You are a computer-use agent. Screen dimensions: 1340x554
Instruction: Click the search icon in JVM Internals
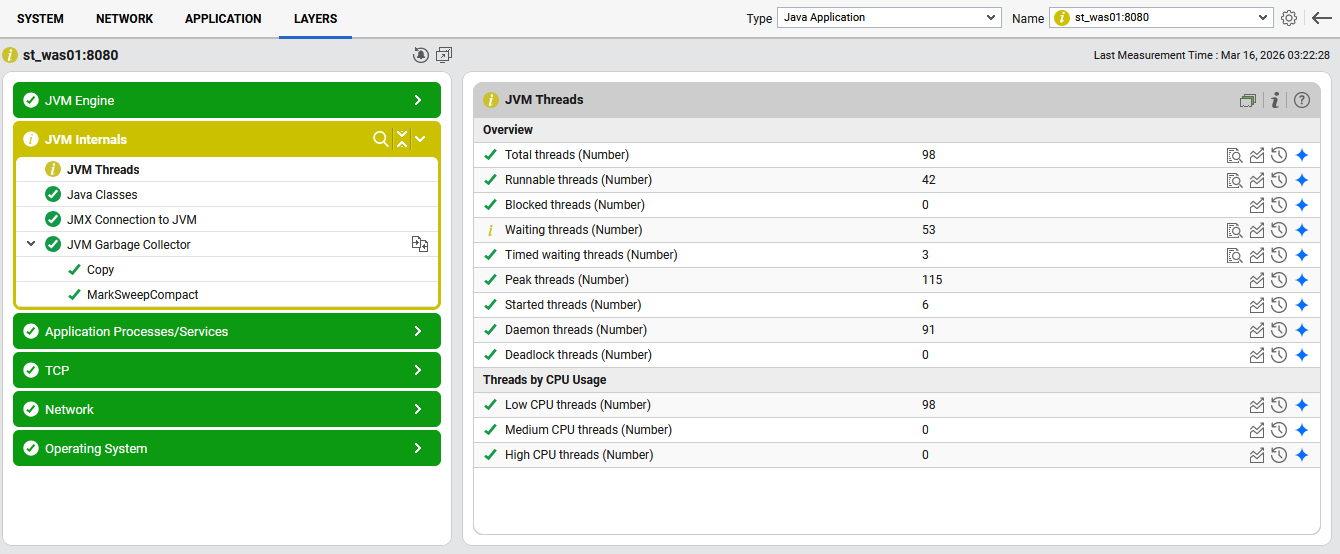tap(380, 139)
